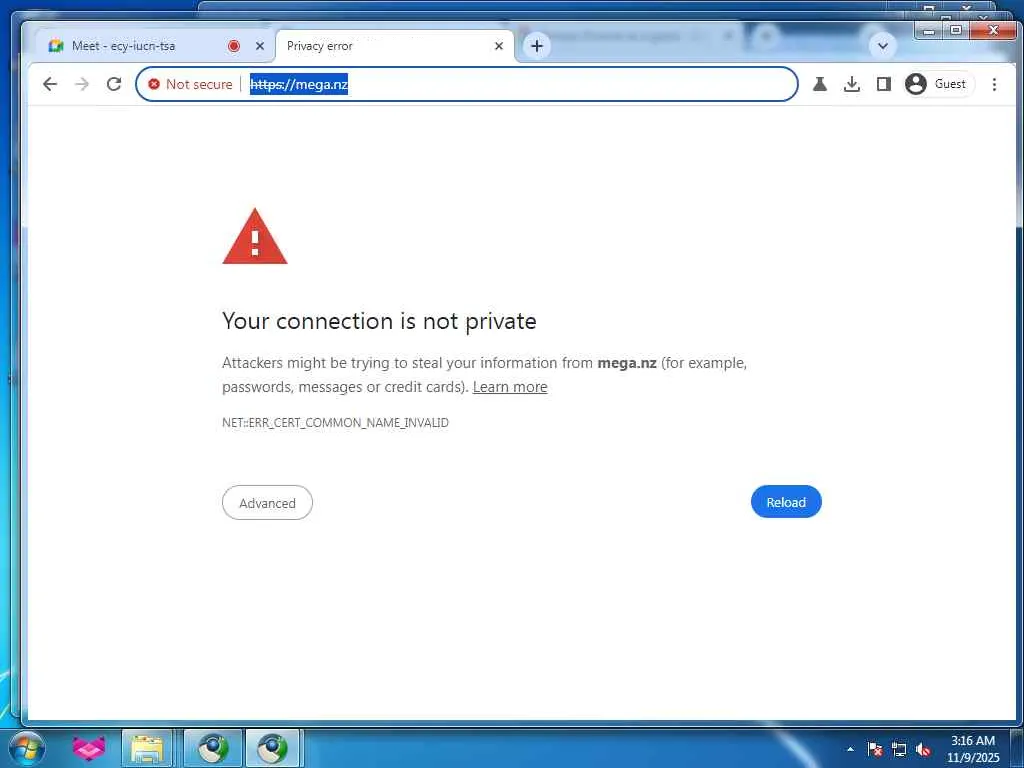Close the Meet - ecy-iucn-tsa tab
Viewport: 1024px width, 768px height.
tap(260, 46)
